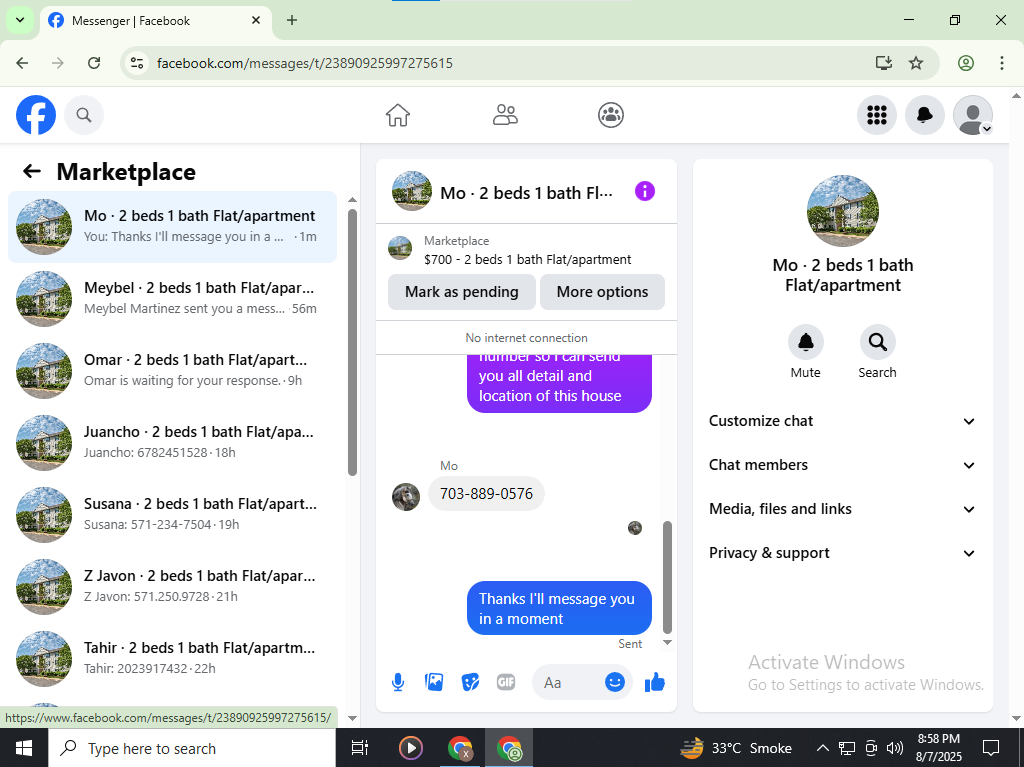Open Task View on the taskbar
The width and height of the screenshot is (1024, 767).
click(360, 748)
